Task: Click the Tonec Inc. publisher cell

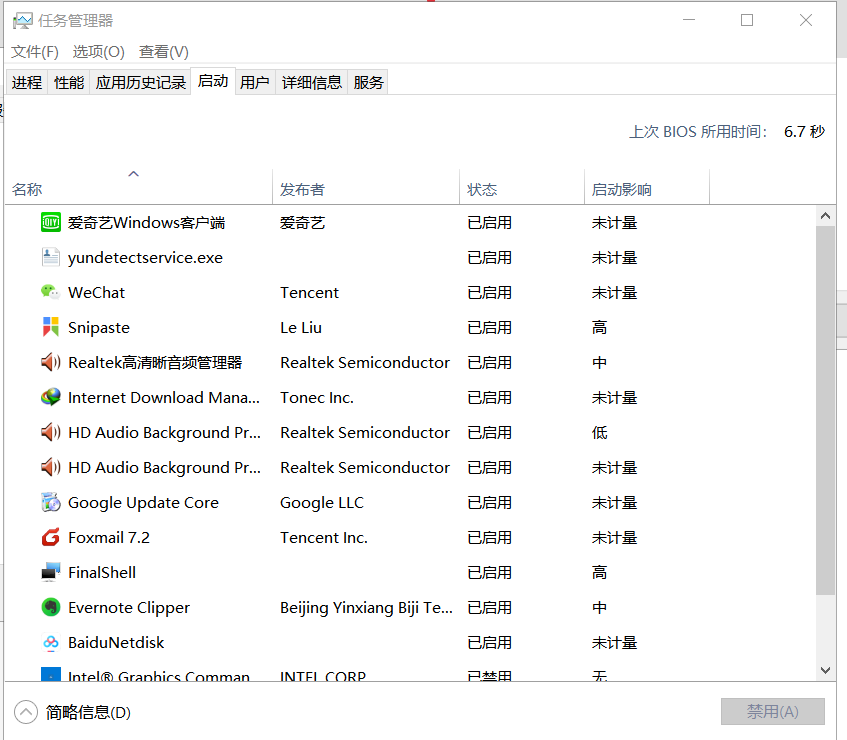Action: (317, 398)
